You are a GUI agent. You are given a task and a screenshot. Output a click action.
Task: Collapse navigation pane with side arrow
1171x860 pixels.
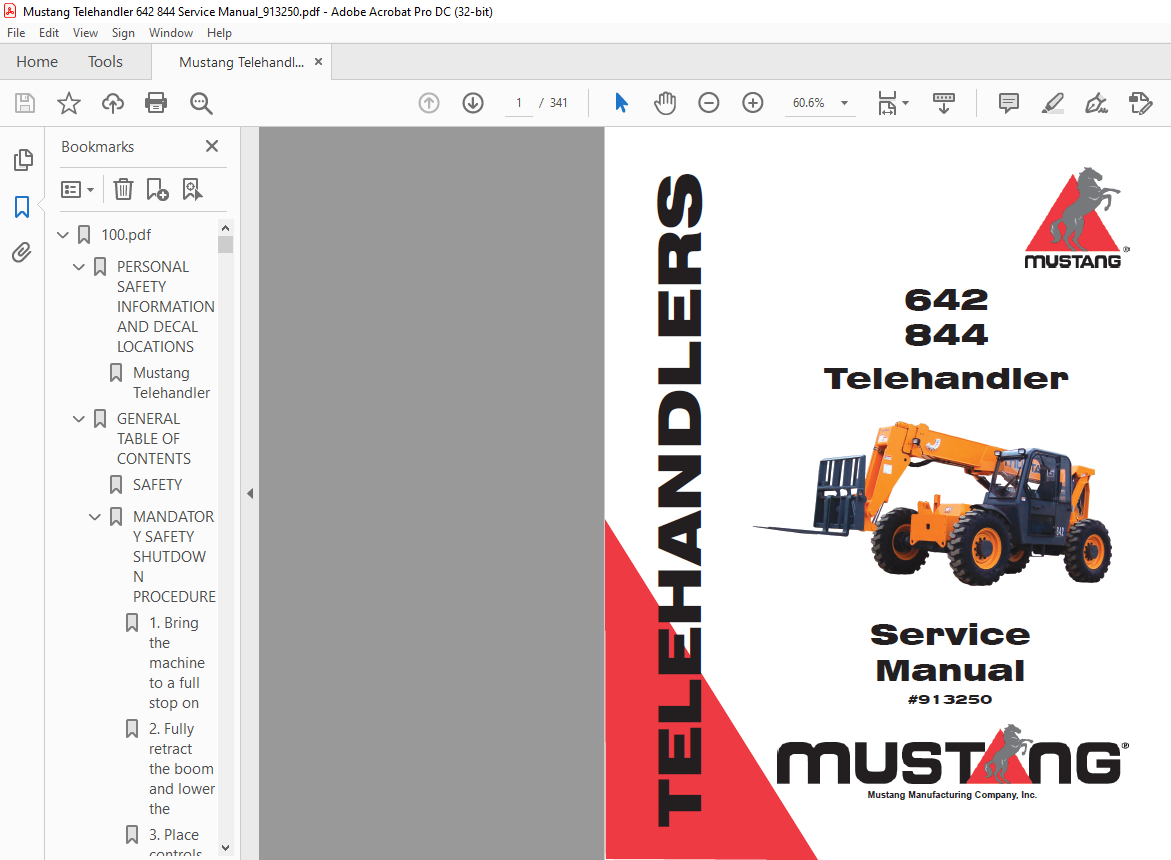click(x=250, y=493)
